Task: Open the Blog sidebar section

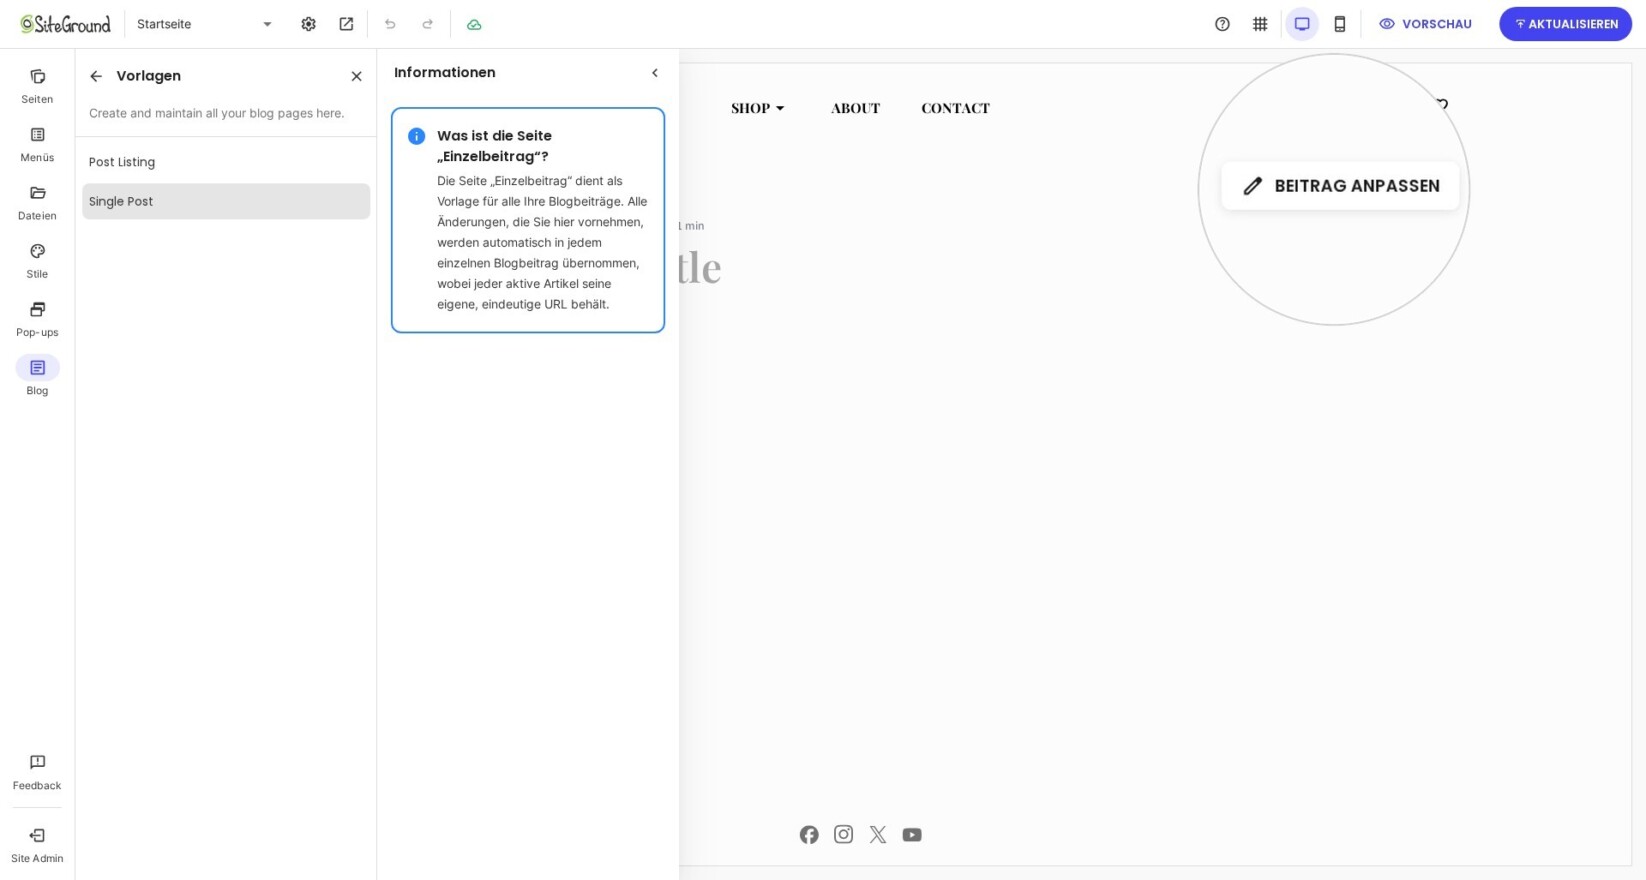Action: point(37,376)
